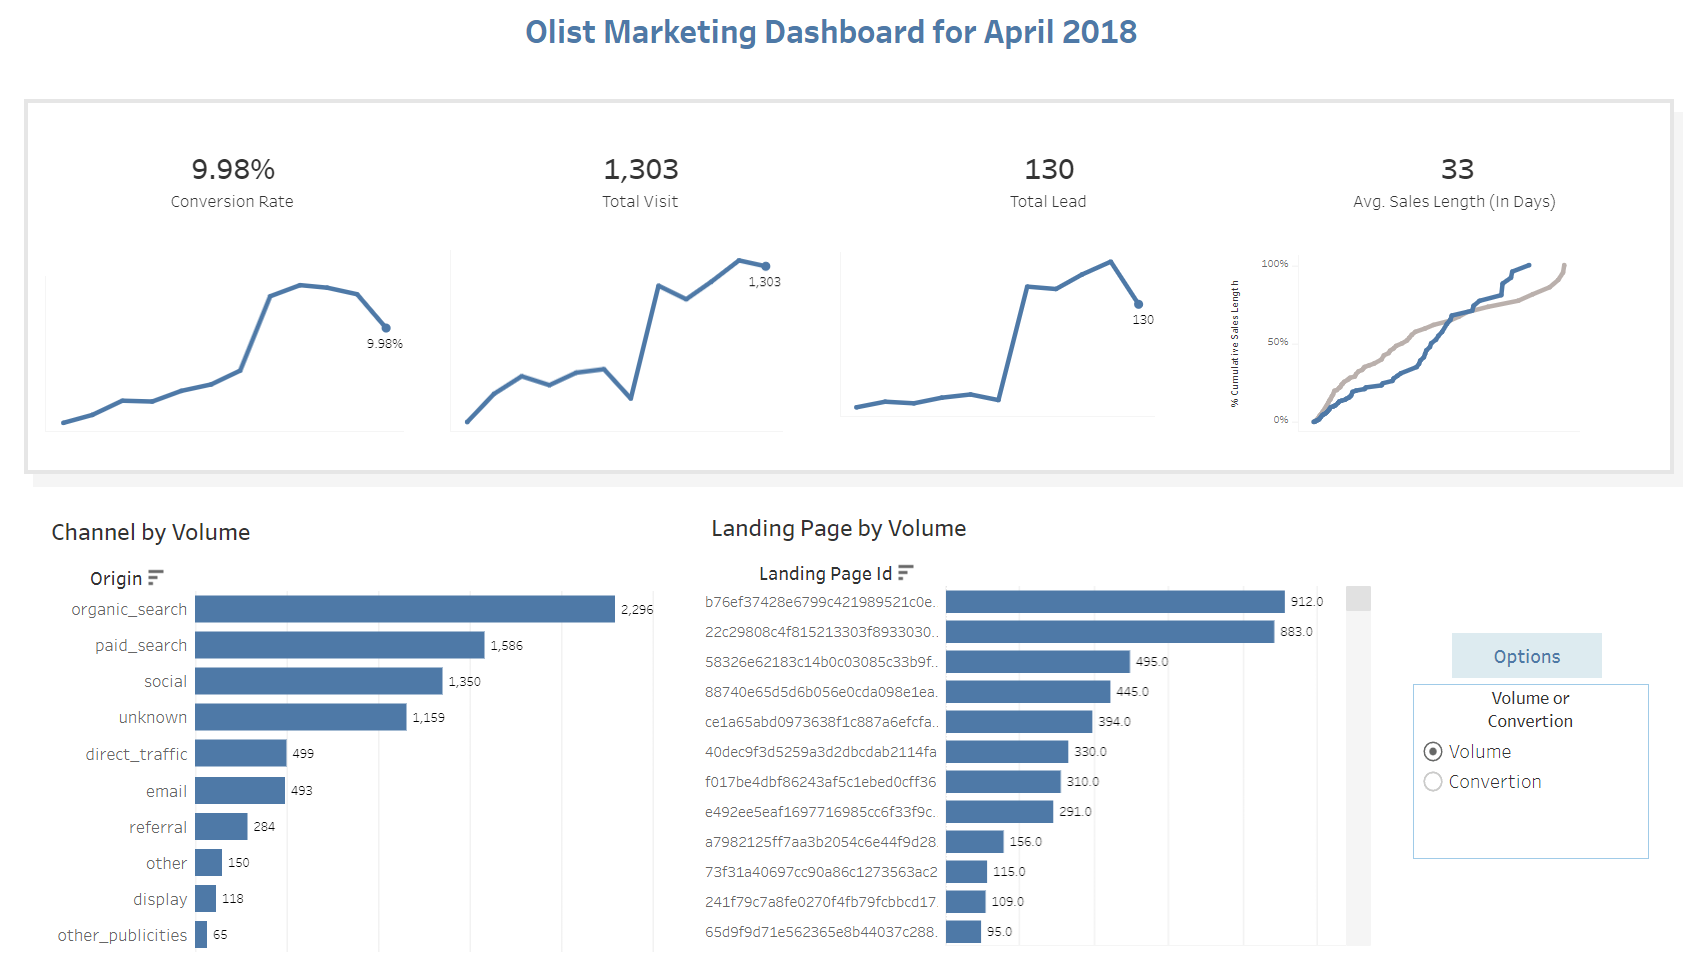Click the 33 Avg. Sales Length value
This screenshot has height=977, width=1698.
[x=1457, y=169]
